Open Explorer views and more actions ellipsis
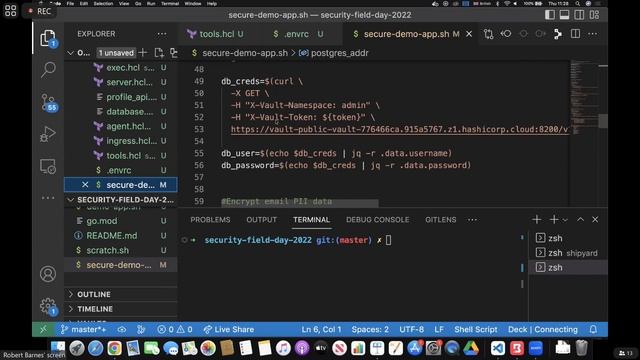Screen dimensions: 640x360 (162, 34)
